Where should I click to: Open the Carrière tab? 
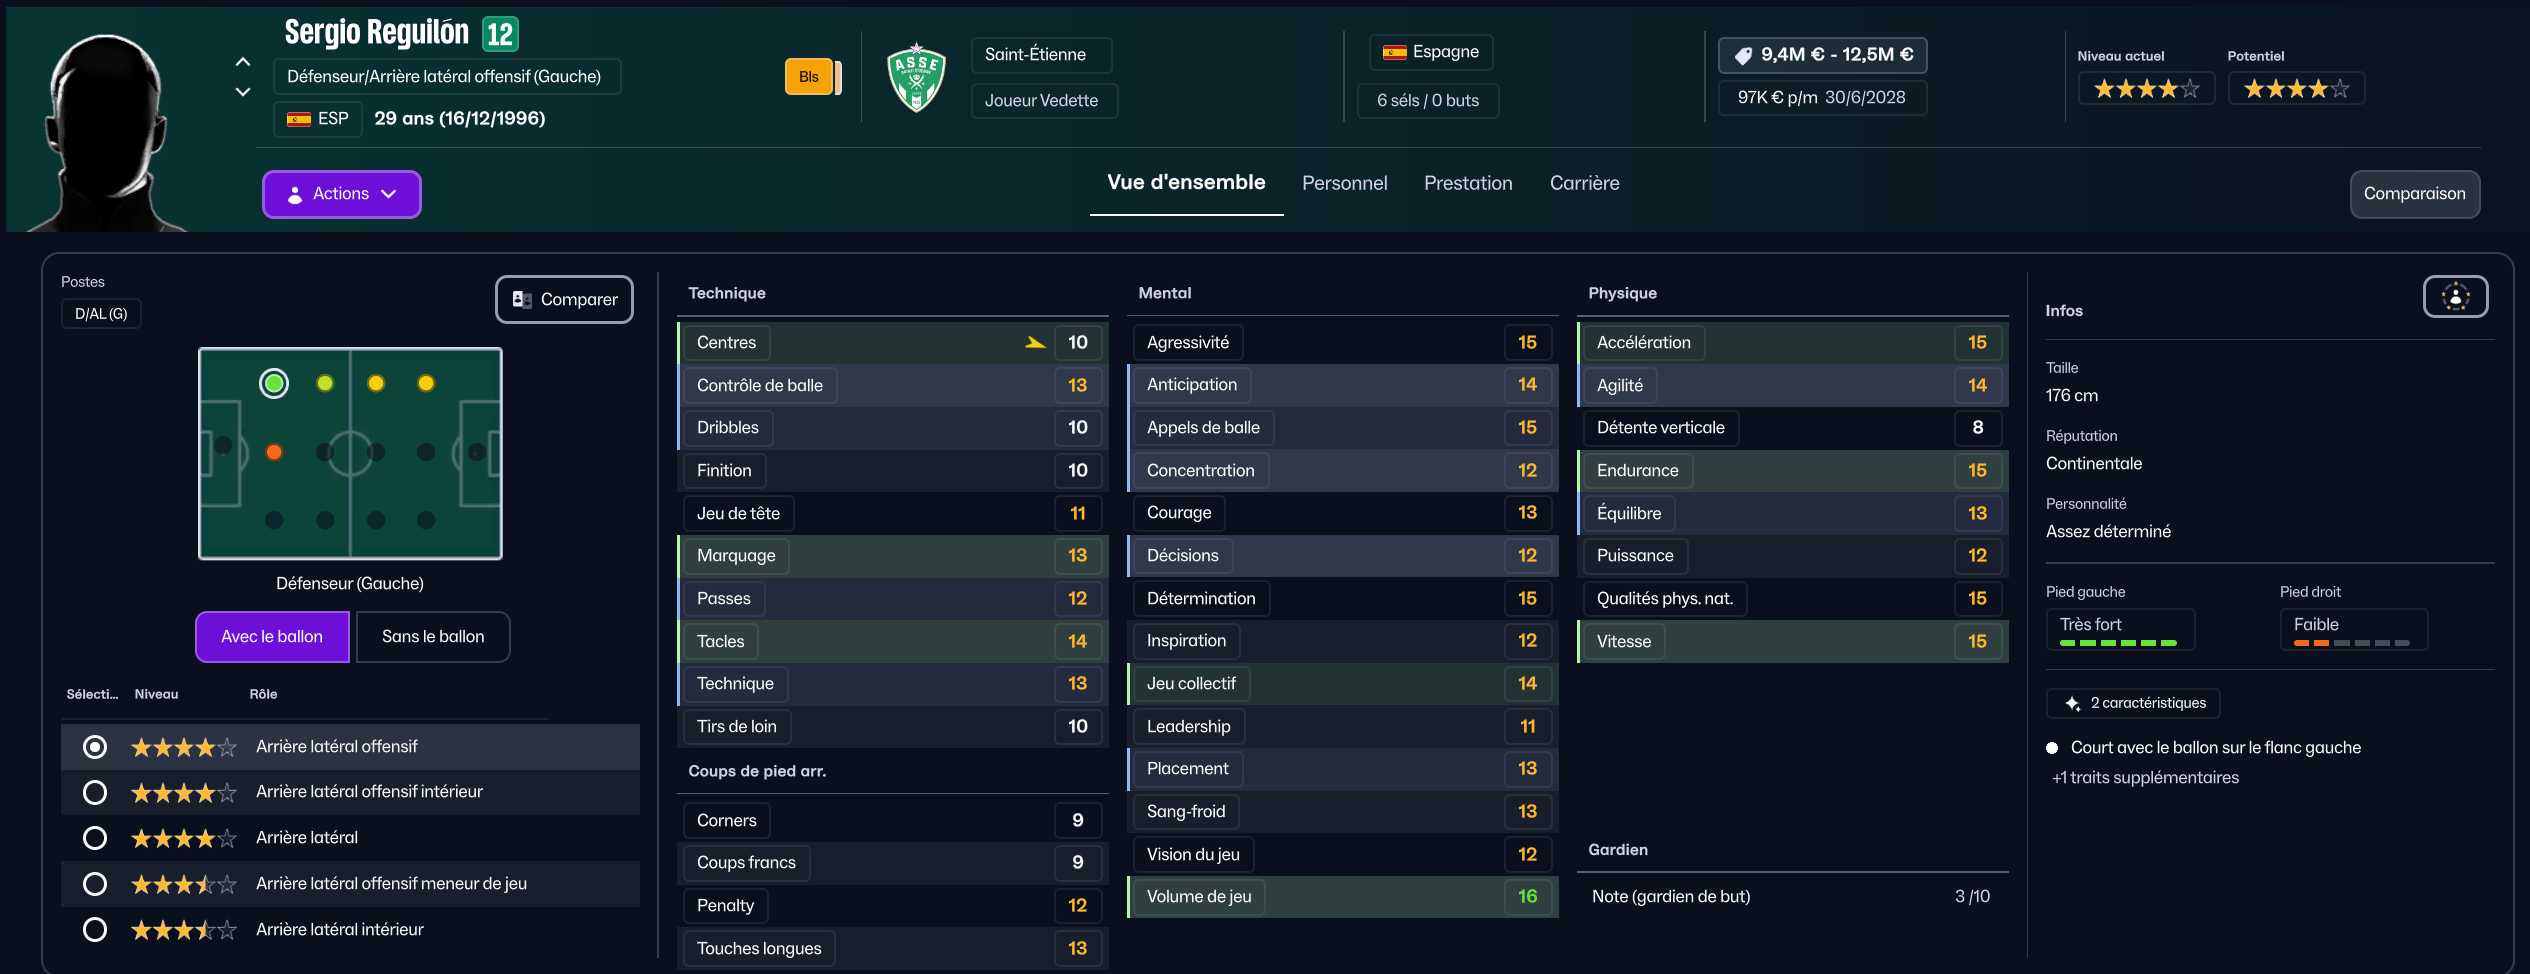point(1584,183)
